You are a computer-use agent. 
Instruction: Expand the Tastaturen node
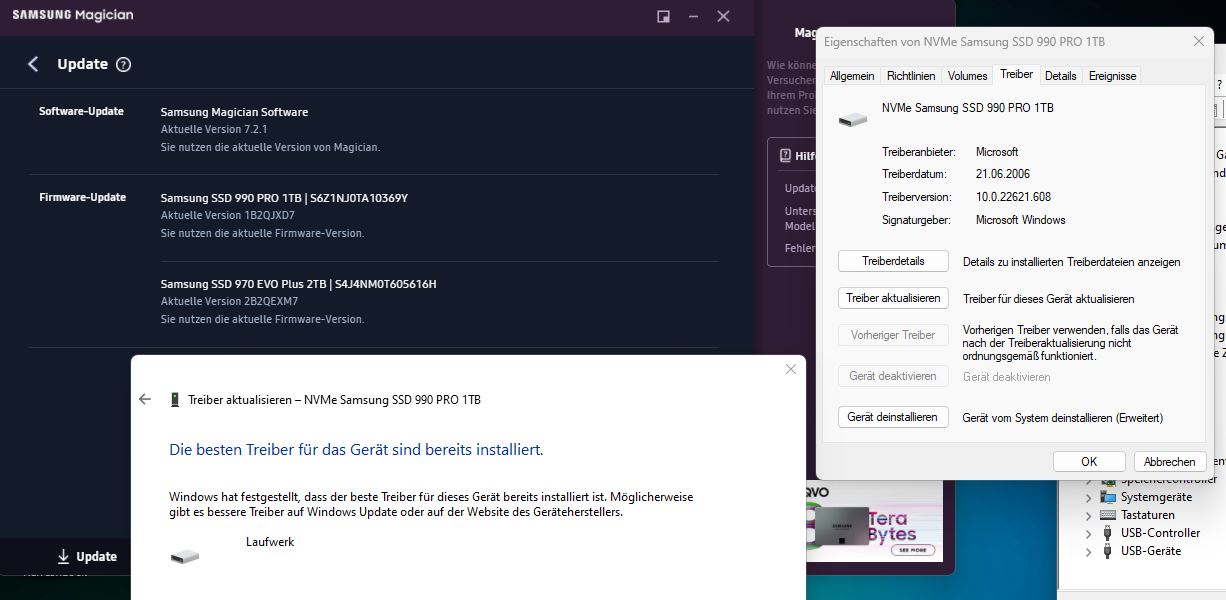pos(1089,515)
